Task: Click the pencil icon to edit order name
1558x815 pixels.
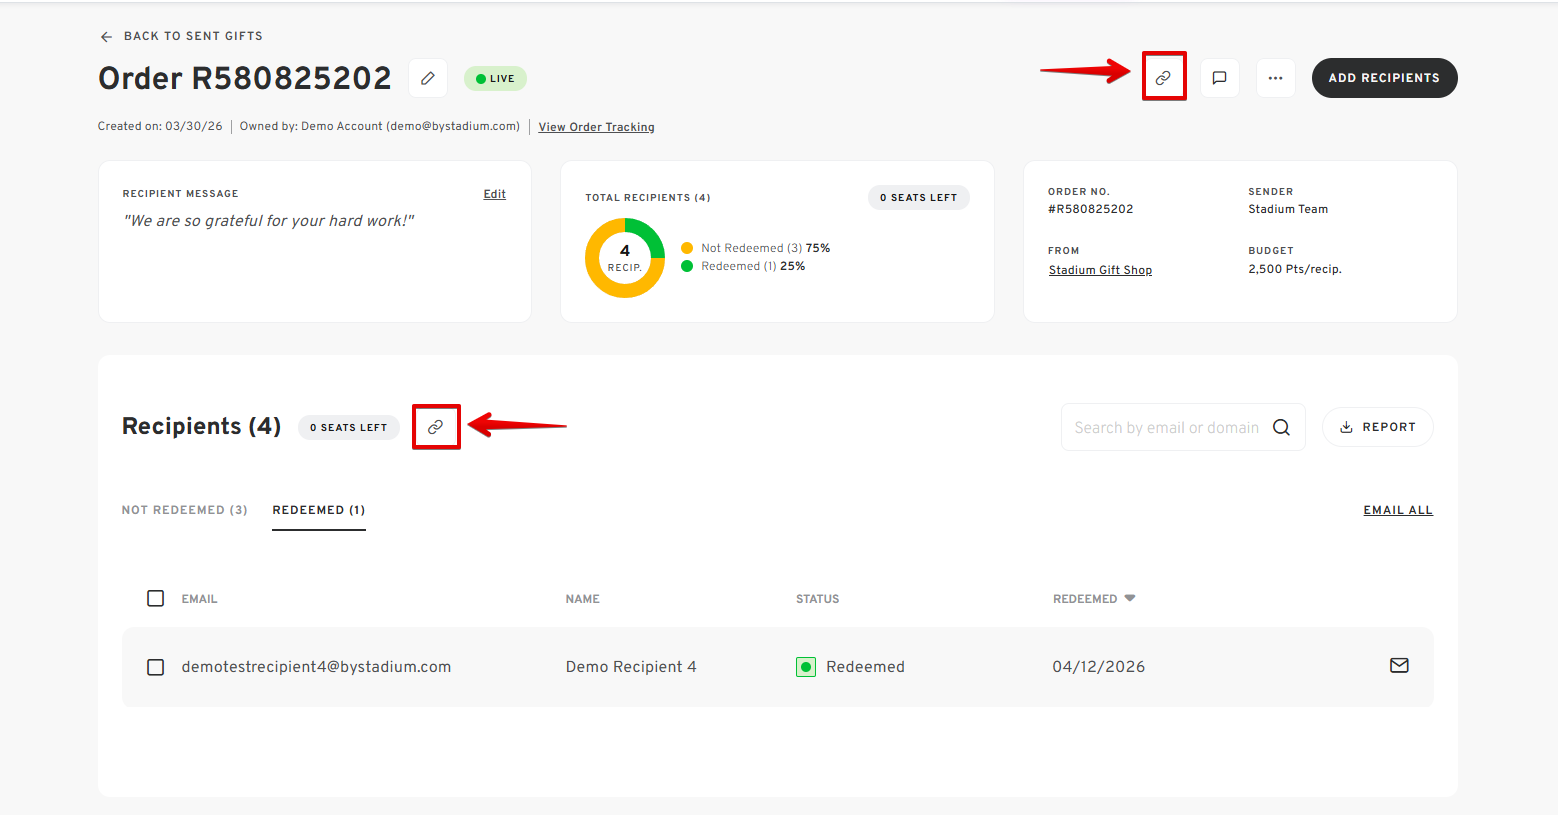Action: [x=428, y=78]
